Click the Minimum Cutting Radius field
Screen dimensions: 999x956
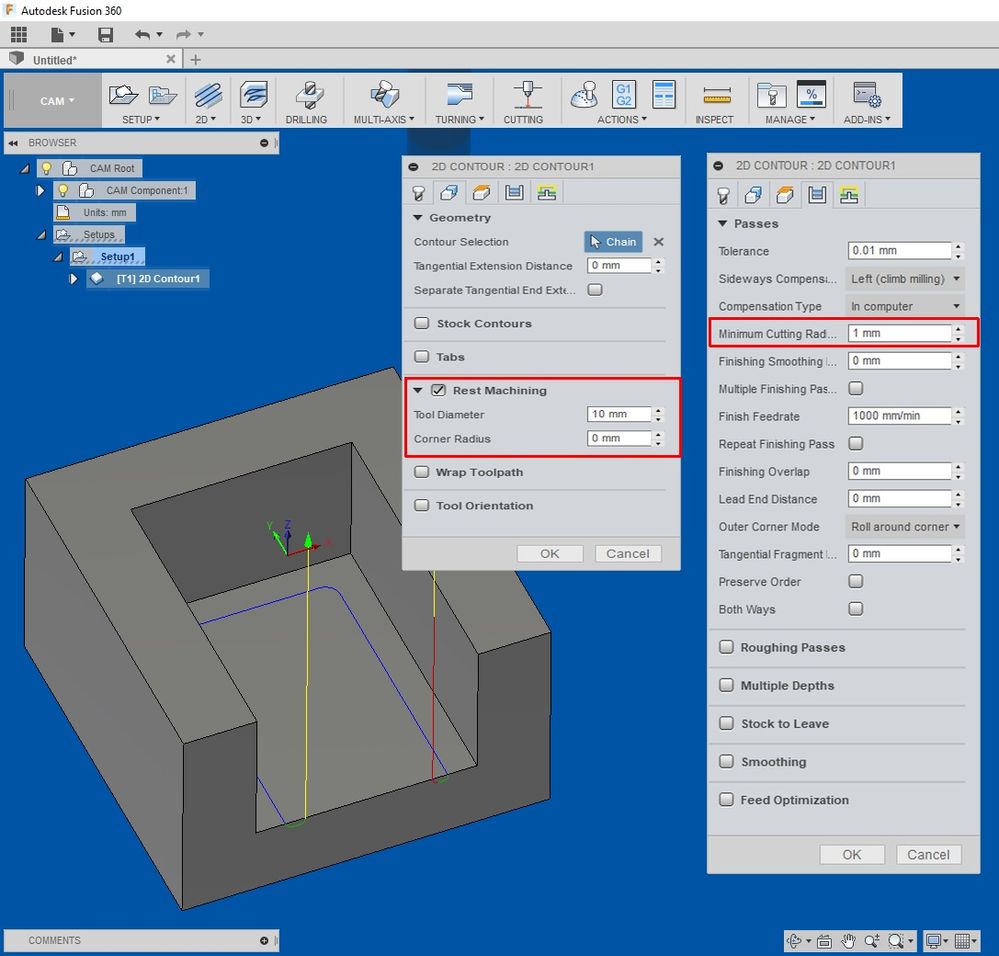(x=900, y=333)
